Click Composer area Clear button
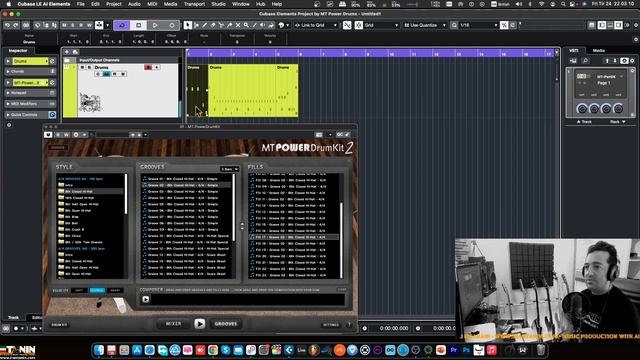640x360 pixels. tap(342, 289)
